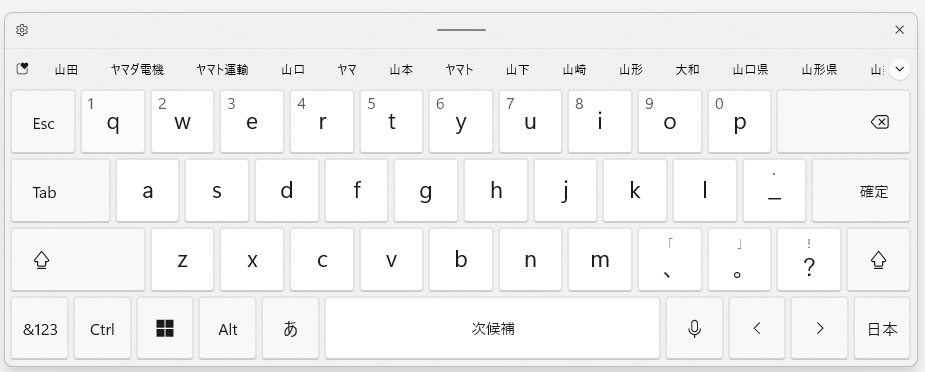
Task: Tap the o key
Action: click(670, 121)
